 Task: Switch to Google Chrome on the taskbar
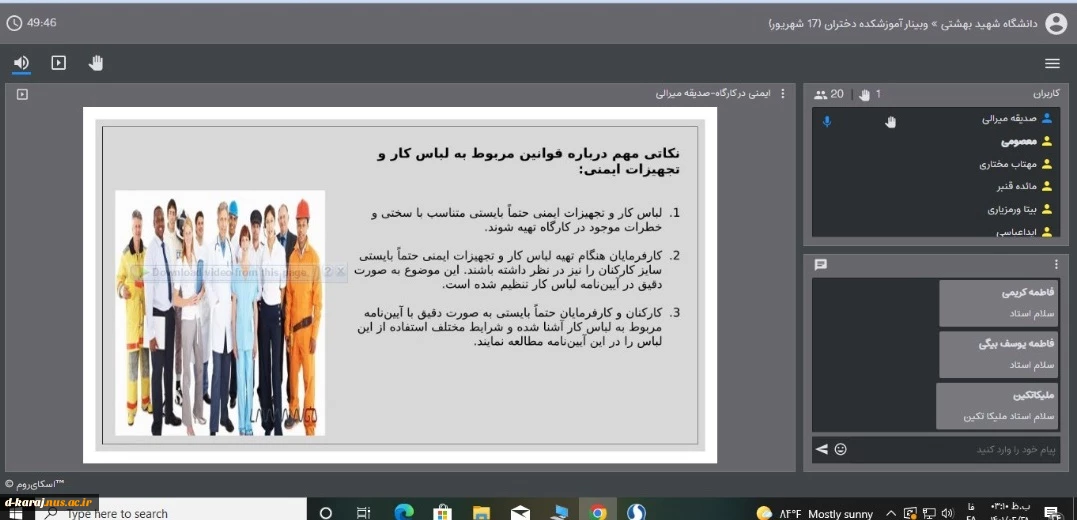tap(598, 512)
